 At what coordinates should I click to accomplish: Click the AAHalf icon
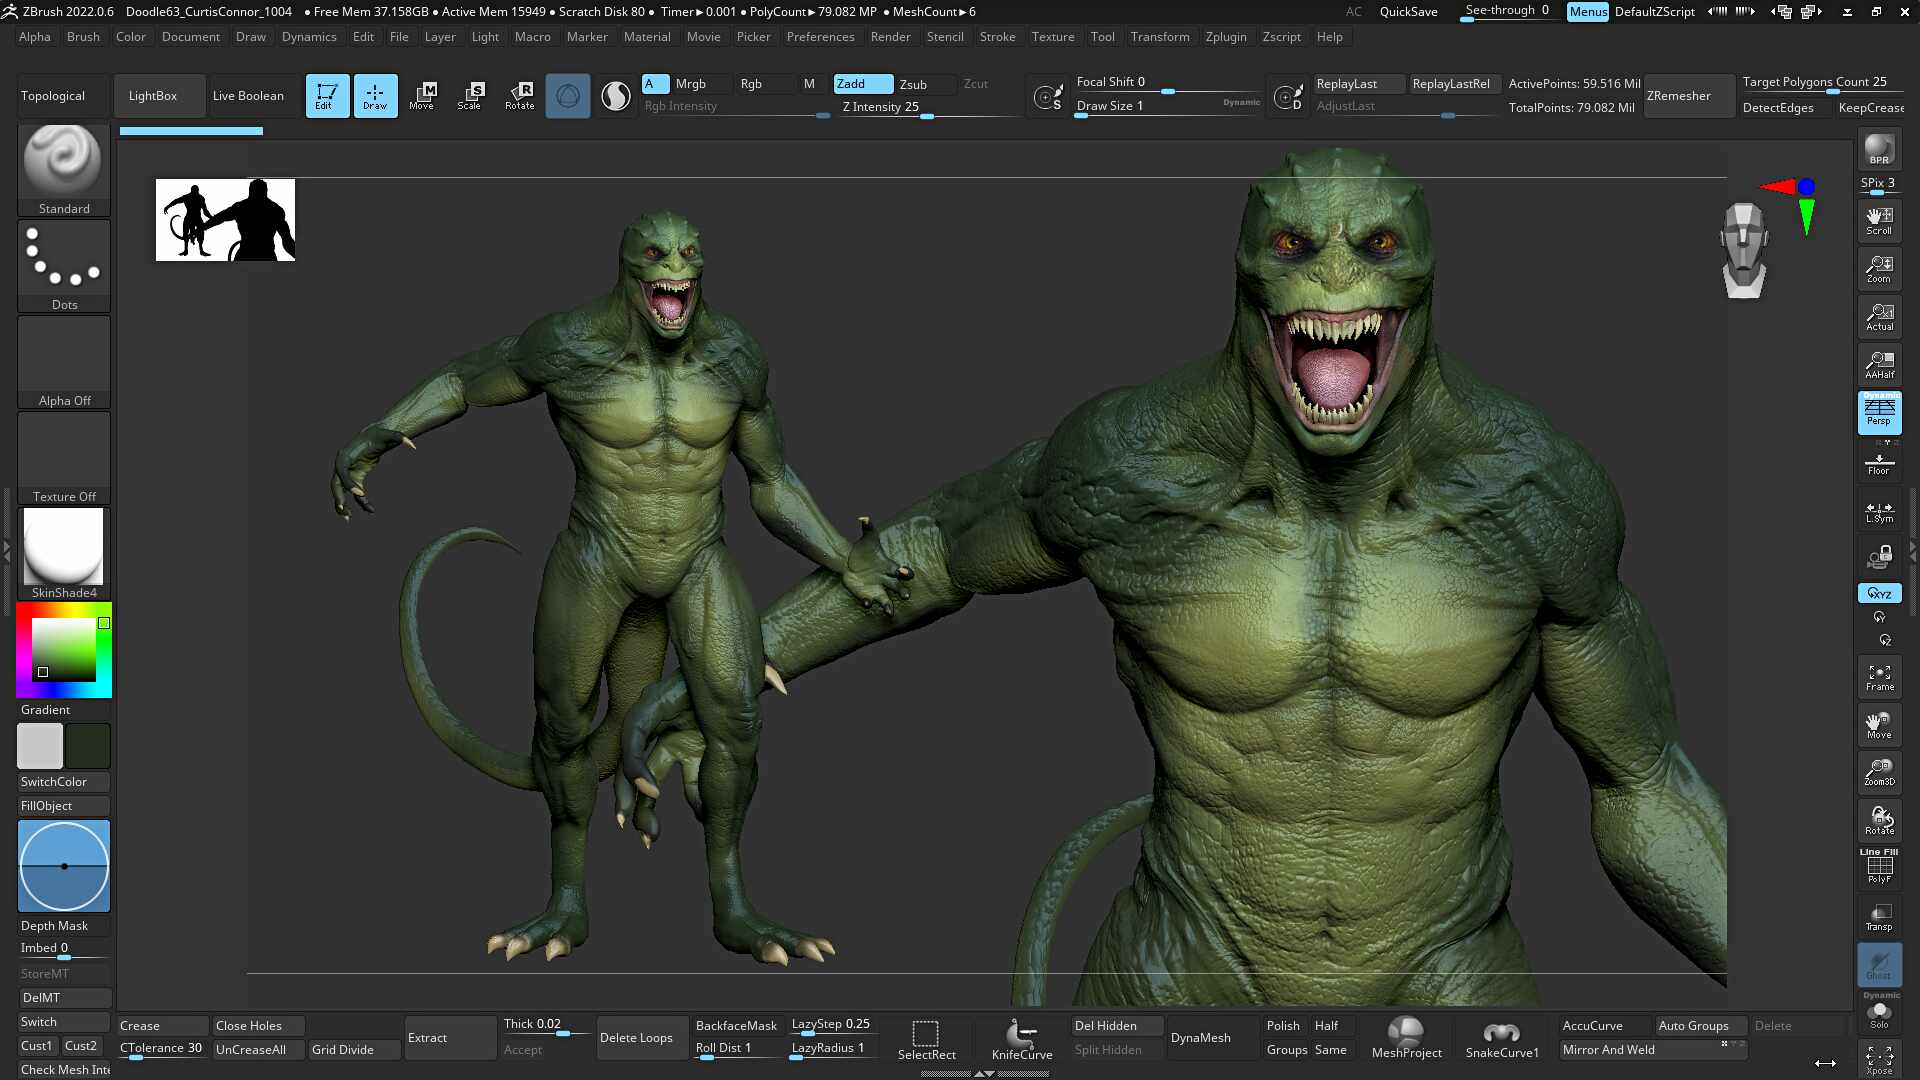tap(1879, 365)
